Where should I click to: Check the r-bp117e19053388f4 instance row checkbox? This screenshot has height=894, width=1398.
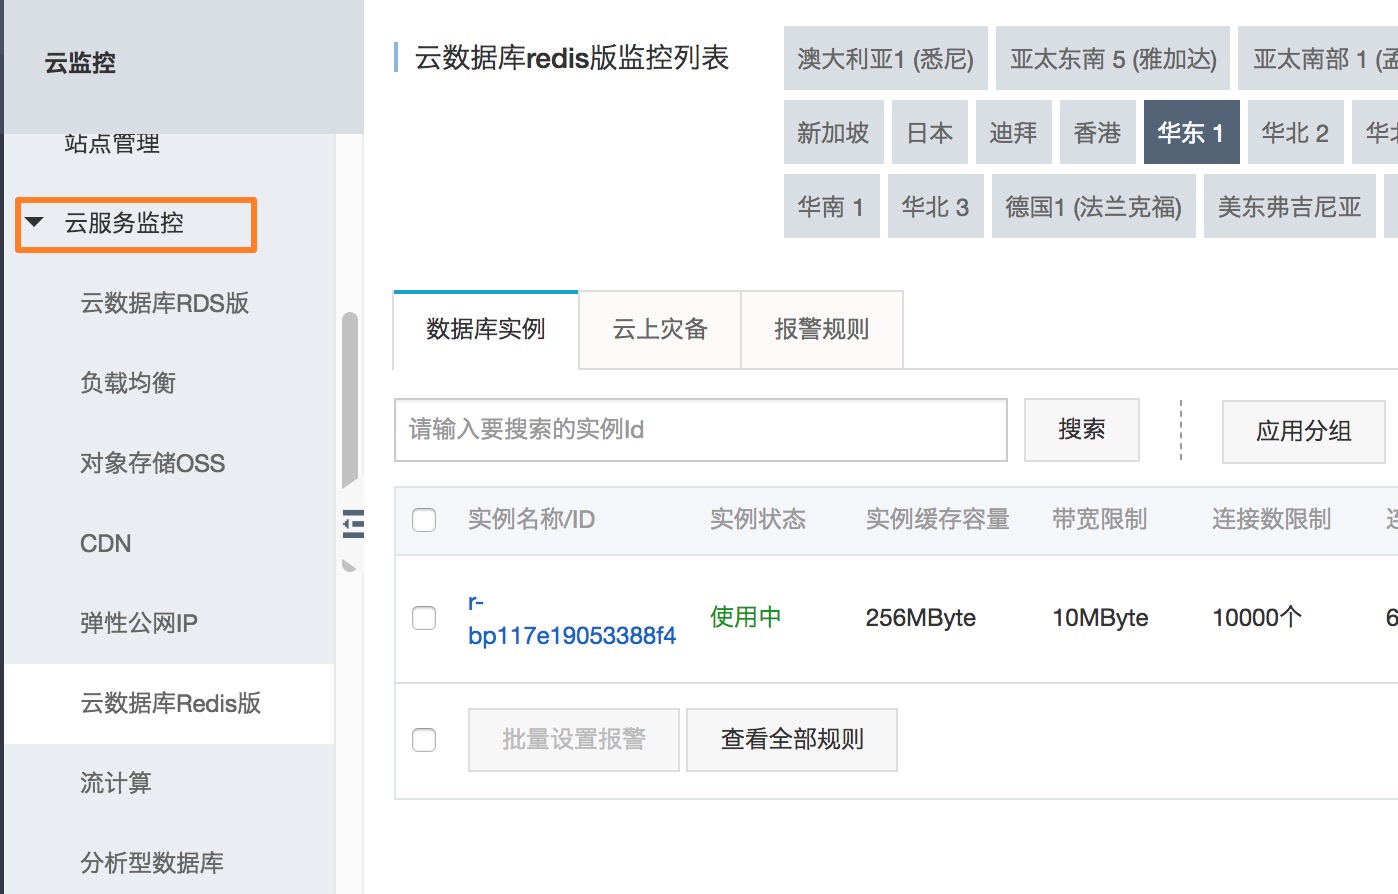click(424, 618)
